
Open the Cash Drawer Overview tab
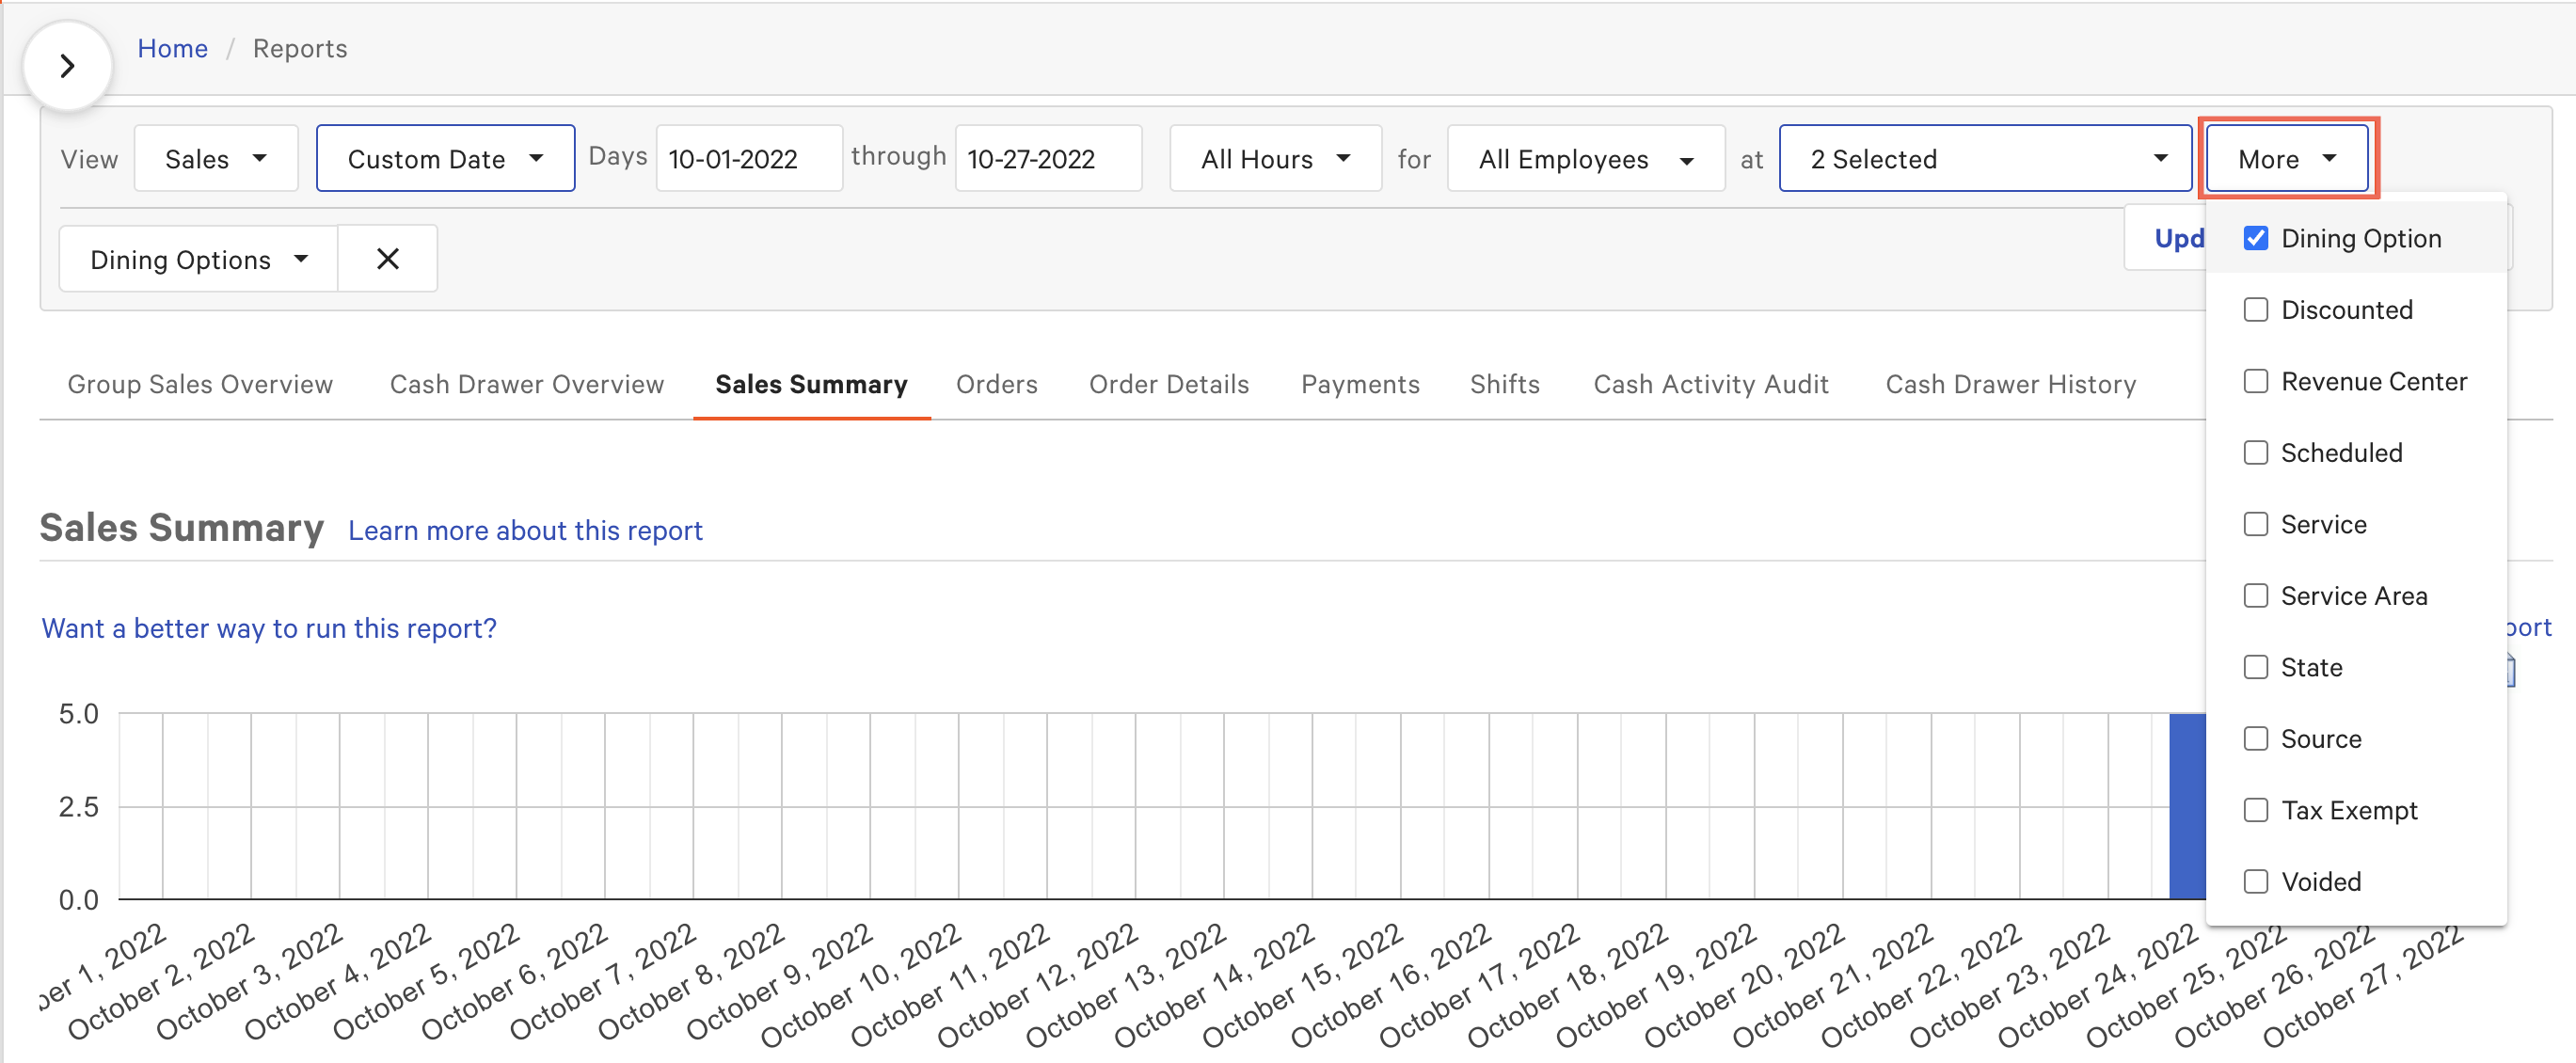pos(526,384)
